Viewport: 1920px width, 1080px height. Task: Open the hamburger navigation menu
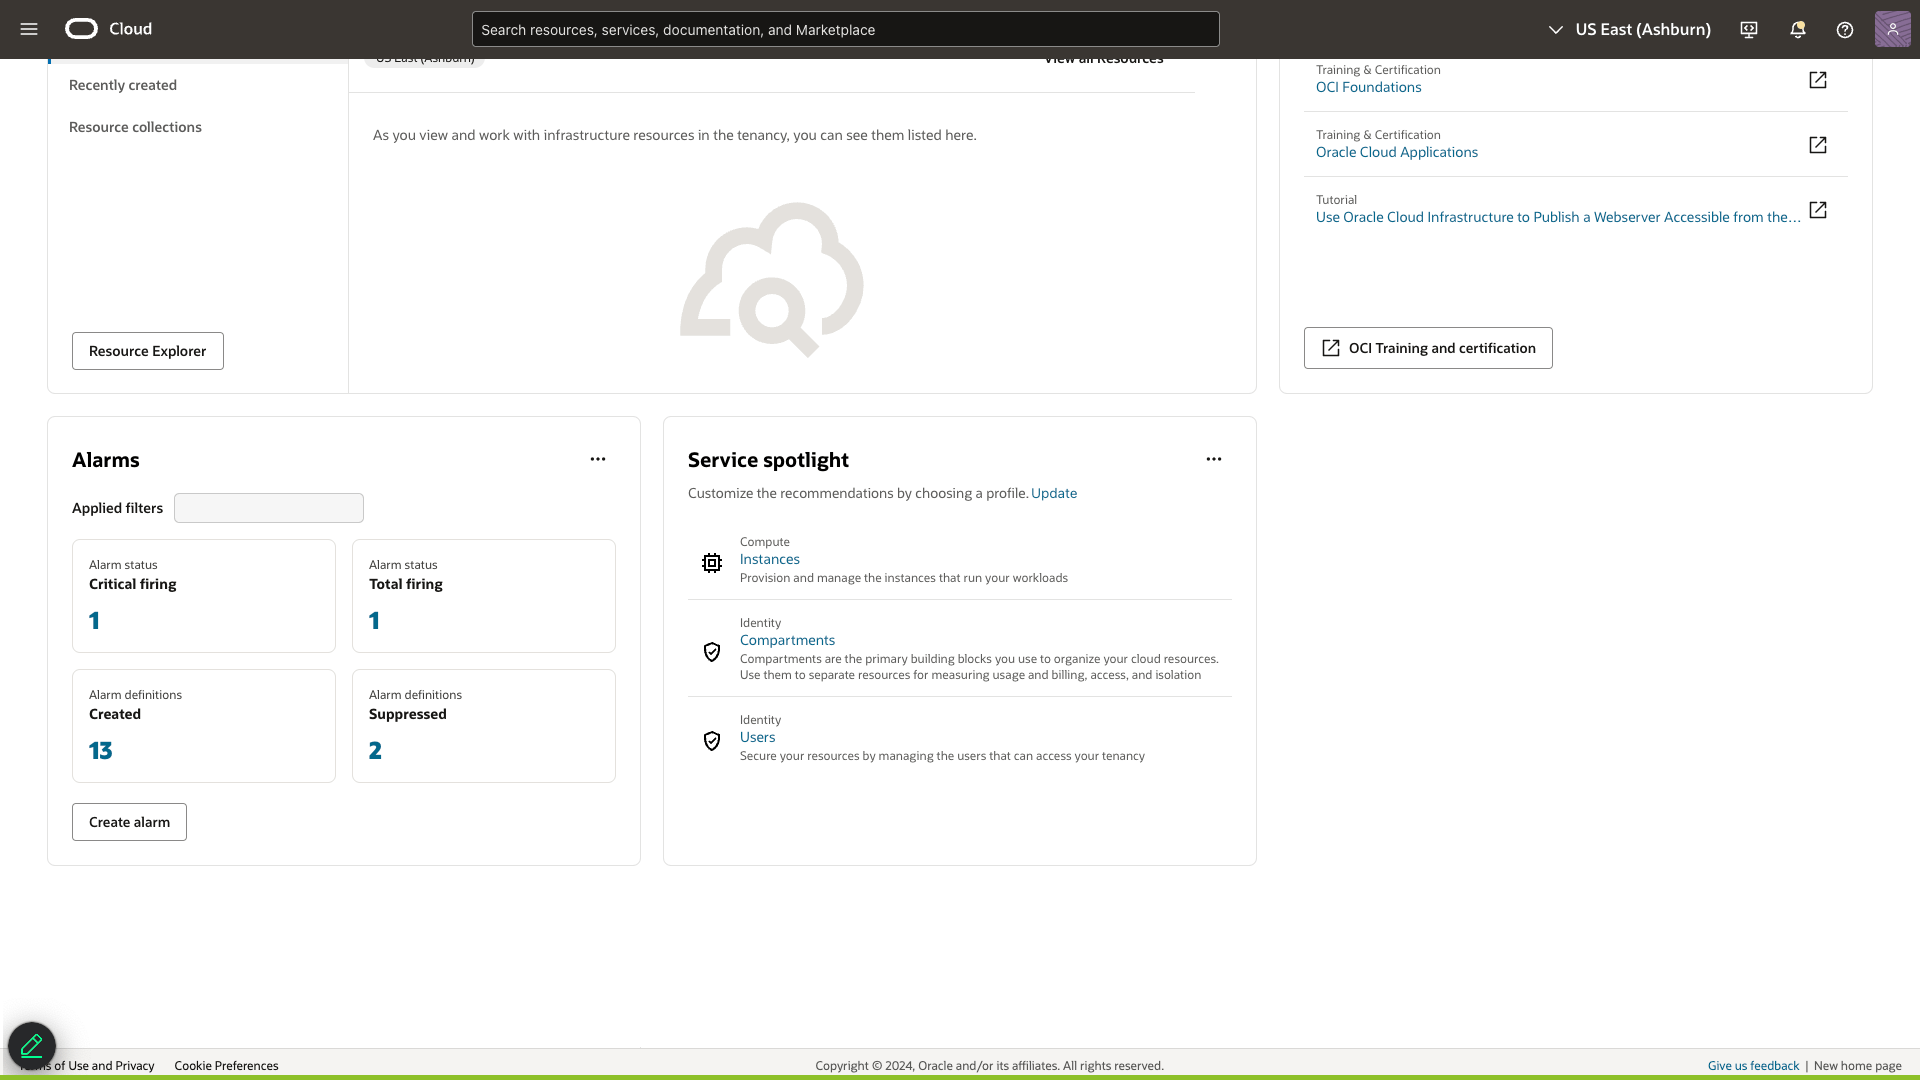click(x=29, y=29)
